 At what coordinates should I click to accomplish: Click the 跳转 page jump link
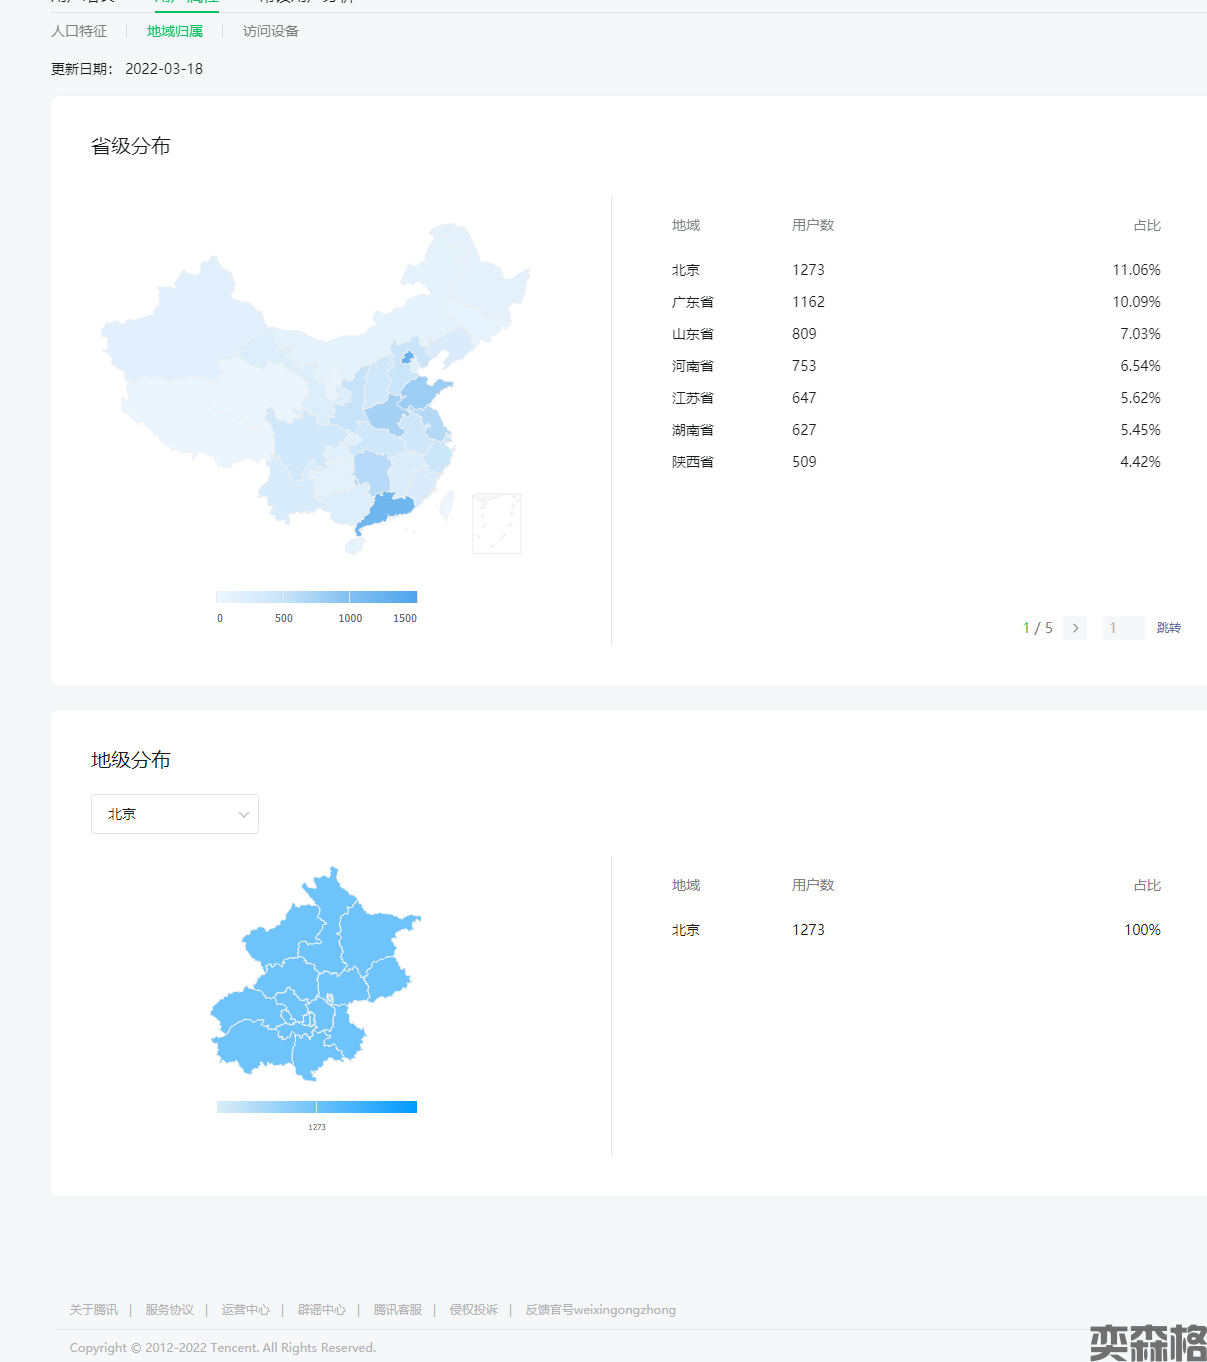(x=1168, y=628)
